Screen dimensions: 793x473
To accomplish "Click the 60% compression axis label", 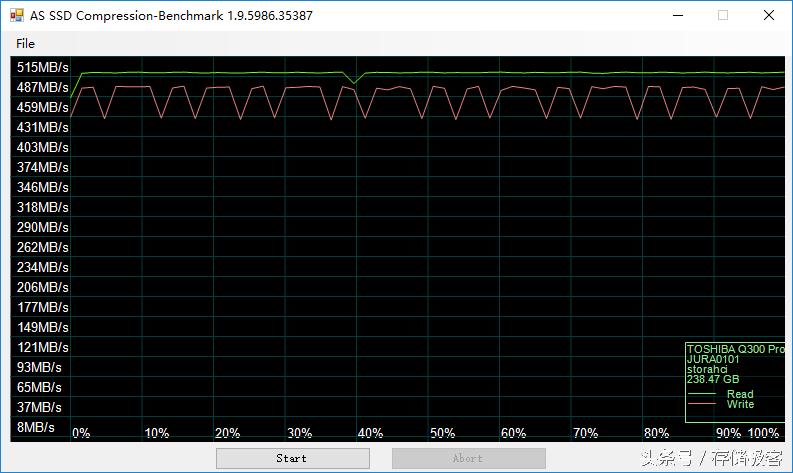I will coord(513,434).
